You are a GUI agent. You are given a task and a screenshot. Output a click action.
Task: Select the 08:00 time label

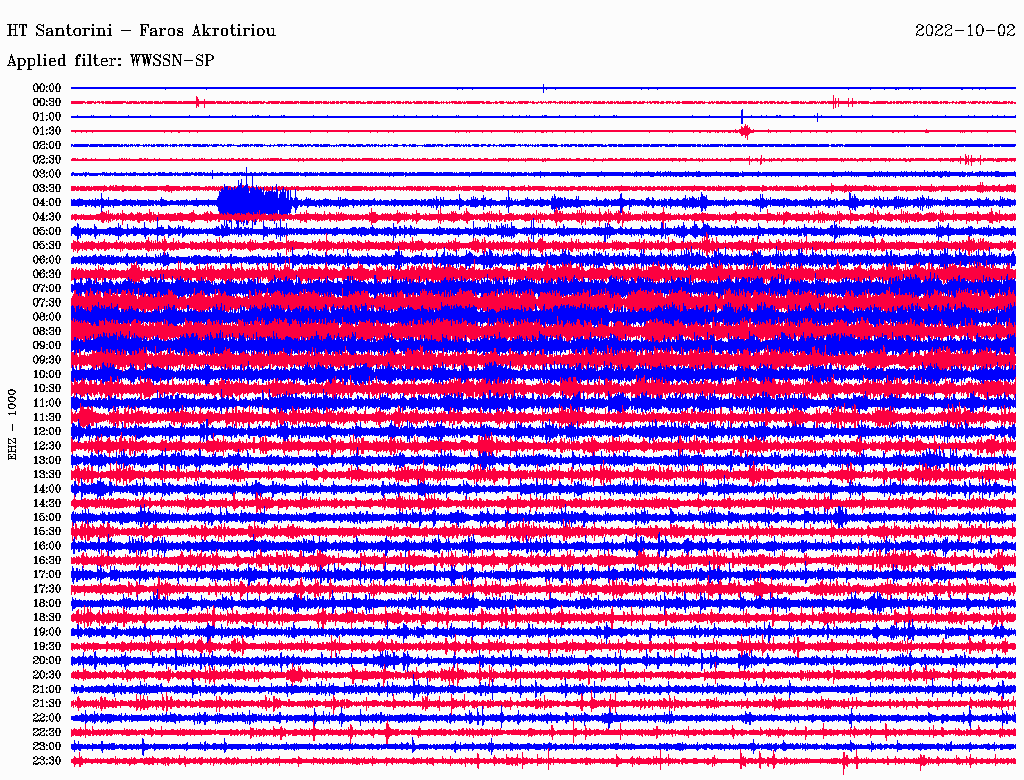(x=47, y=317)
